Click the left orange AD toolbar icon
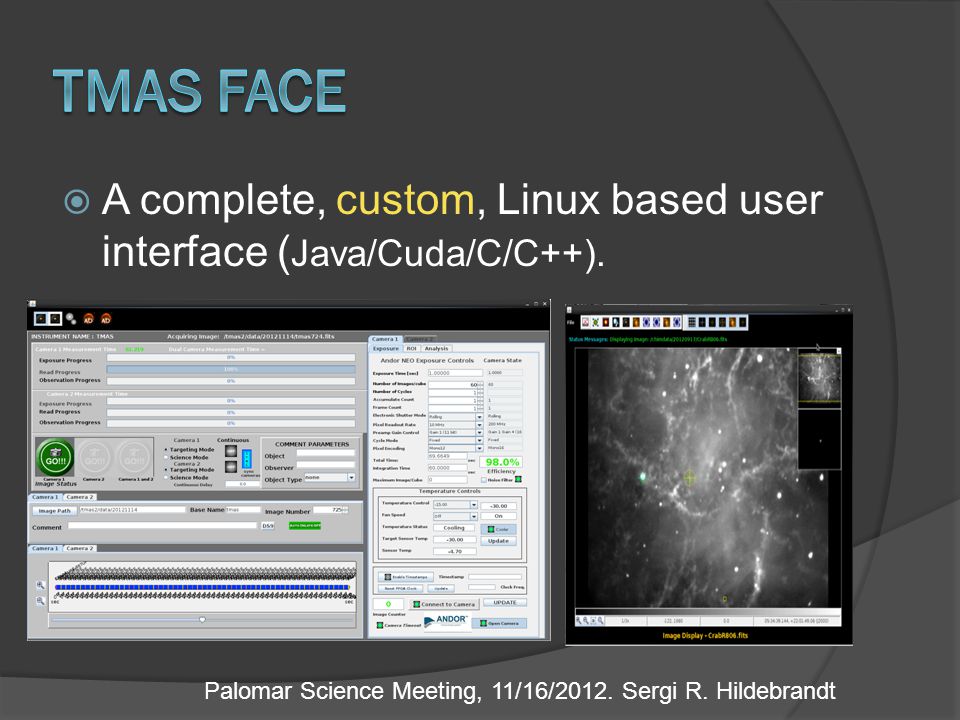This screenshot has width=960, height=720. 88,318
